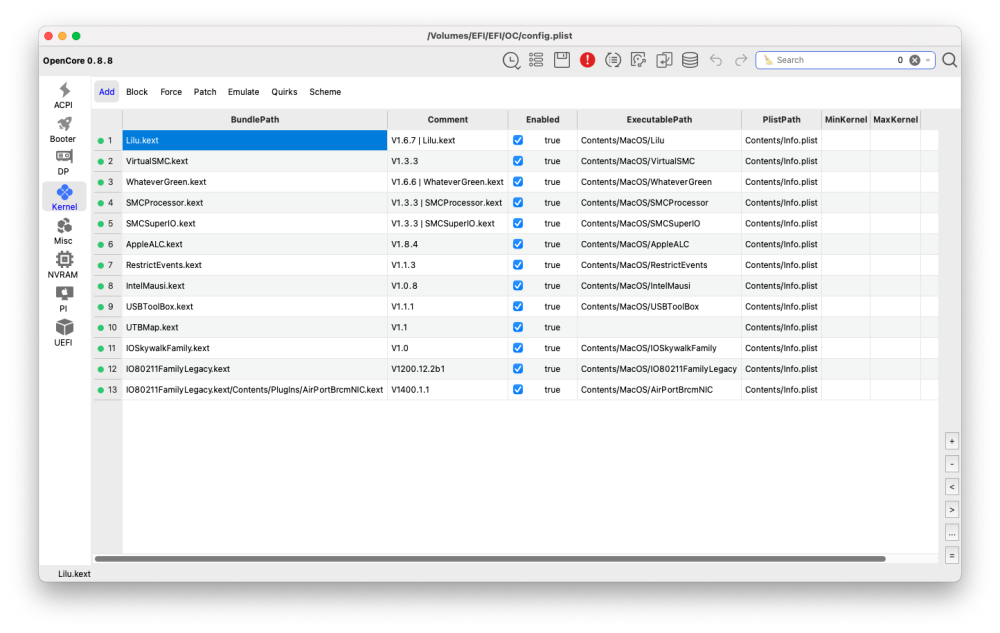Click Contents/MacOS/AppleALC executable path cell
The width and height of the screenshot is (1000, 633).
659,244
